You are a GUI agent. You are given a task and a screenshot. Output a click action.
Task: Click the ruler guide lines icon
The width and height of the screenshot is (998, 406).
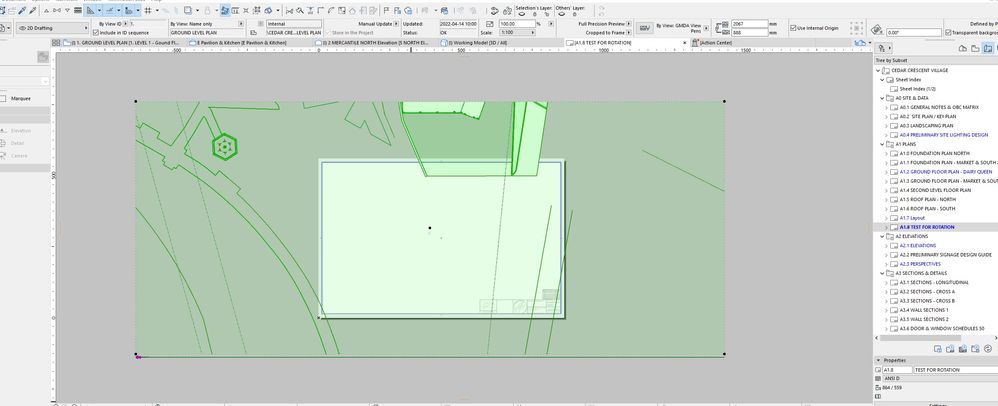tap(91, 11)
